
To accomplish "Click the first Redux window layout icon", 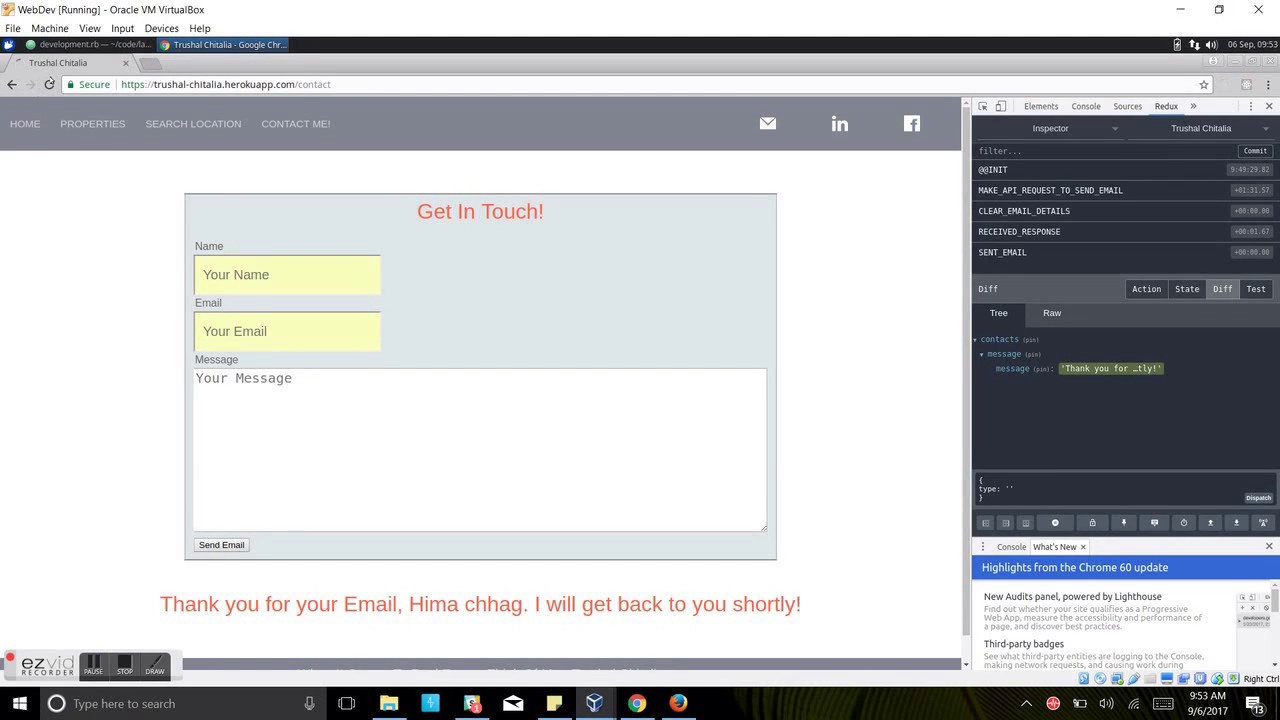I will point(986,523).
